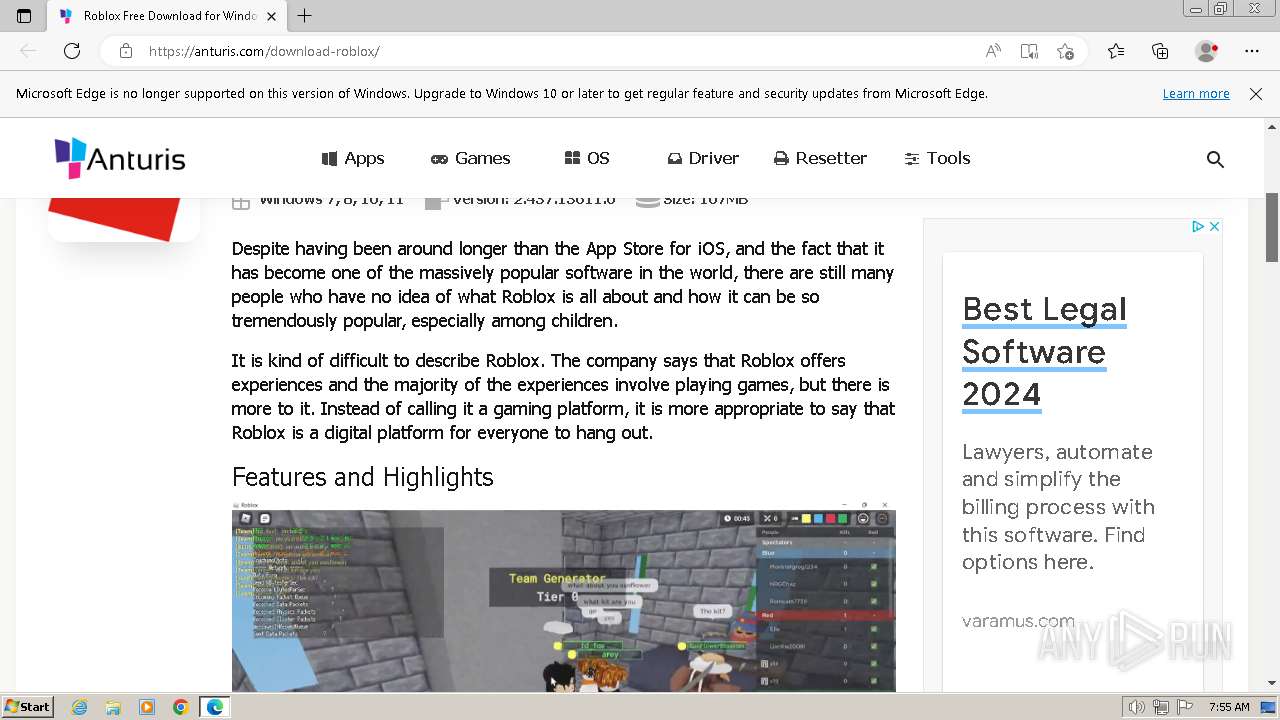1280x720 pixels.
Task: Click the volume speaker tray icon
Action: (1137, 707)
